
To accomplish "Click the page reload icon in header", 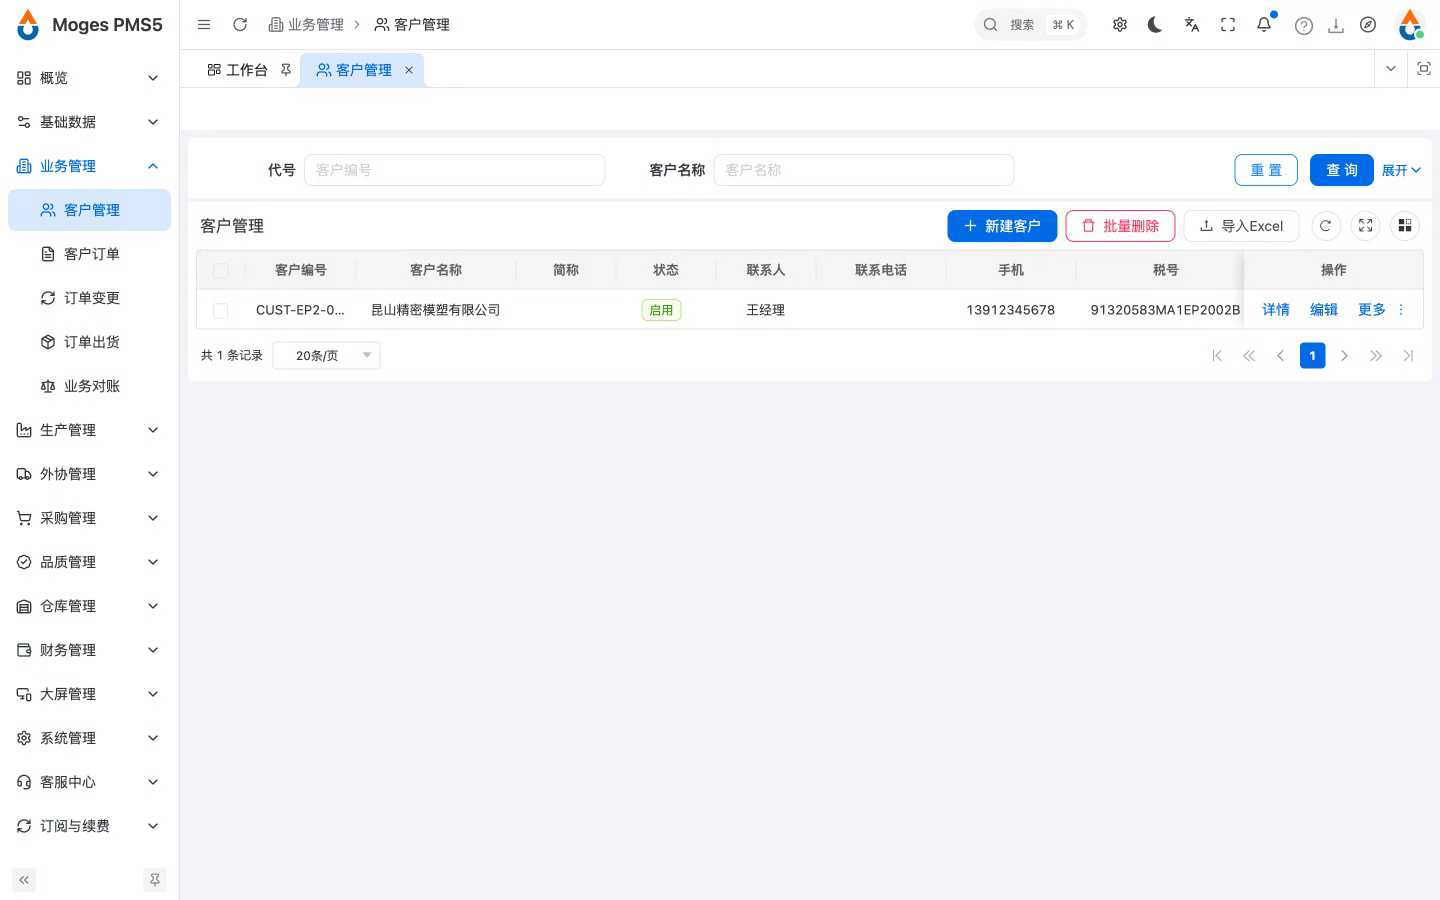I will pos(240,25).
